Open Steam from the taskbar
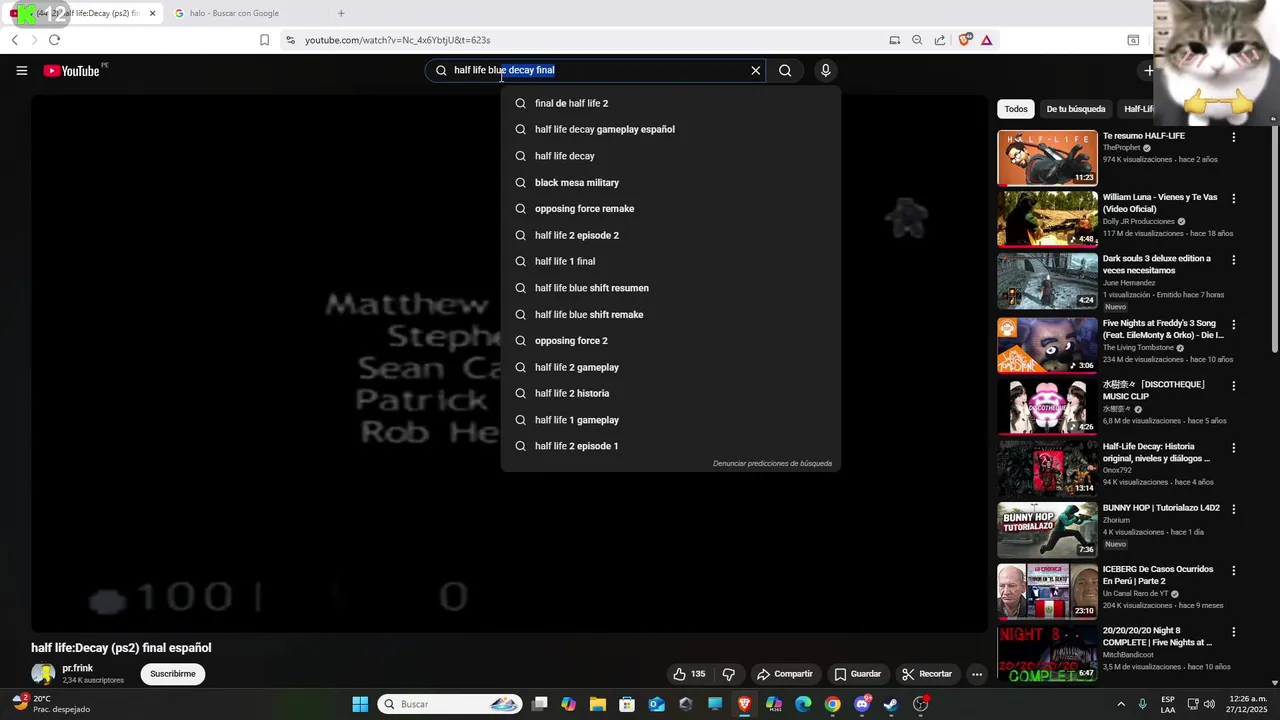1280x720 pixels. (891, 704)
